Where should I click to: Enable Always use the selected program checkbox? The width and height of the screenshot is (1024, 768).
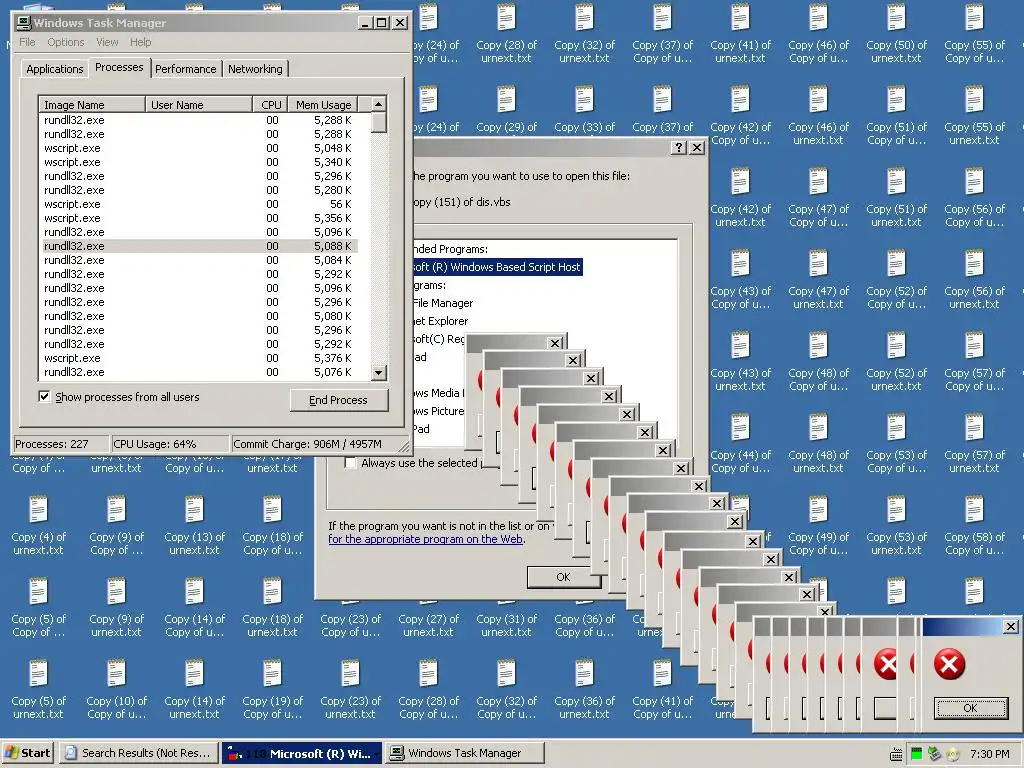(351, 462)
